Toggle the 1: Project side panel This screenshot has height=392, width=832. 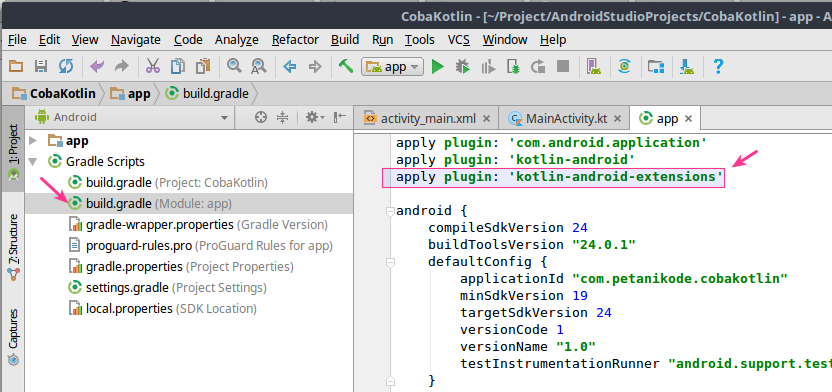pos(13,150)
